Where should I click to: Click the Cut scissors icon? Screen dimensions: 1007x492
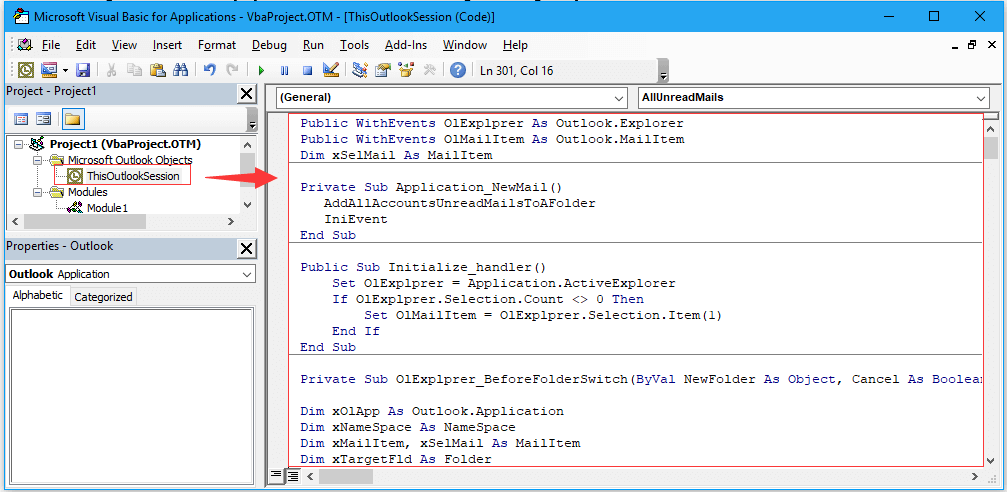[111, 70]
